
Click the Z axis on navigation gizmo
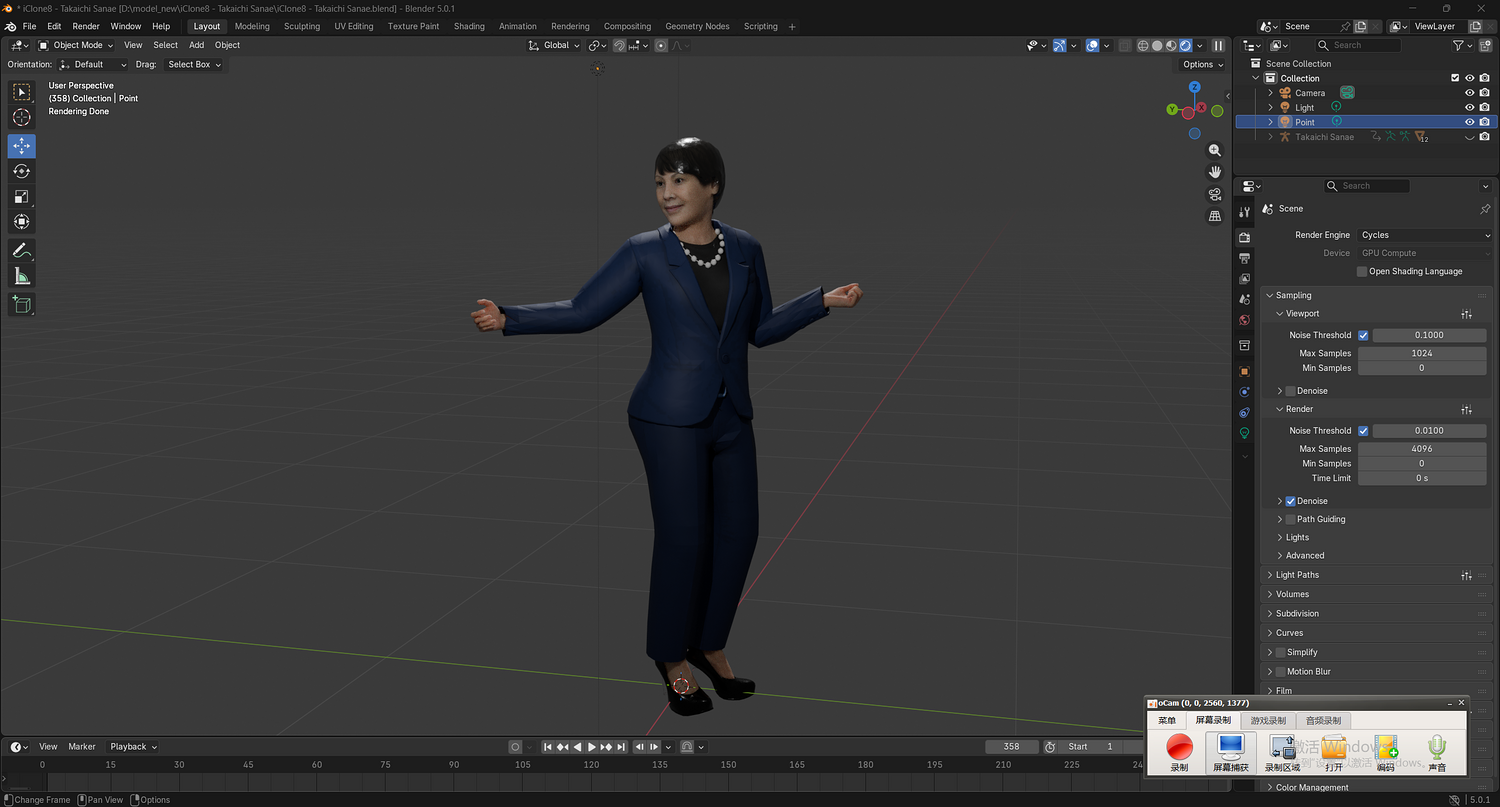coord(1194,87)
